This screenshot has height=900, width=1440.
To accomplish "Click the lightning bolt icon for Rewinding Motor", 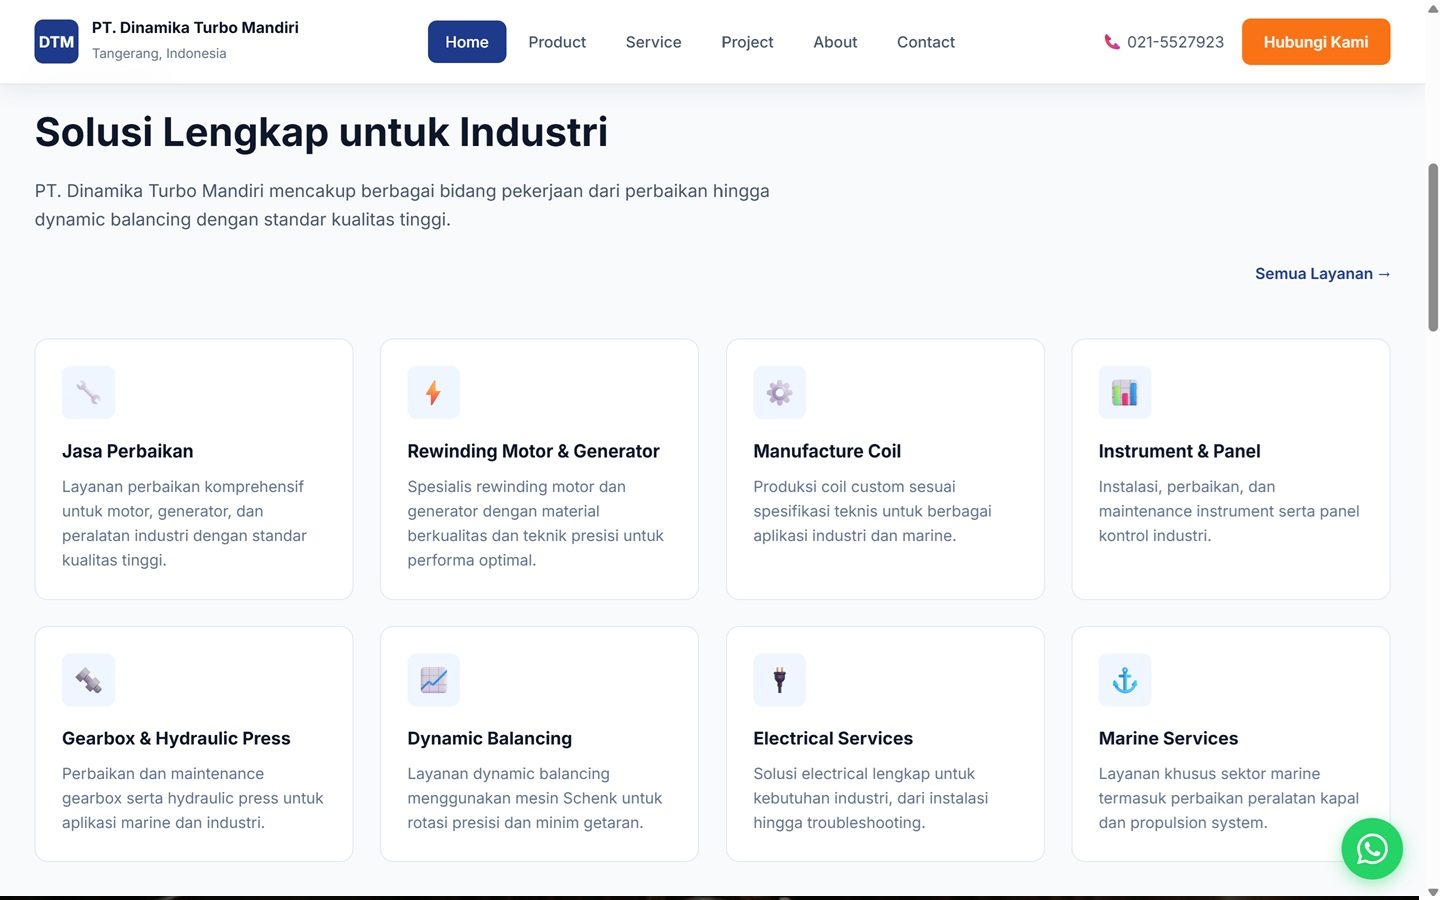I will pyautogui.click(x=433, y=392).
